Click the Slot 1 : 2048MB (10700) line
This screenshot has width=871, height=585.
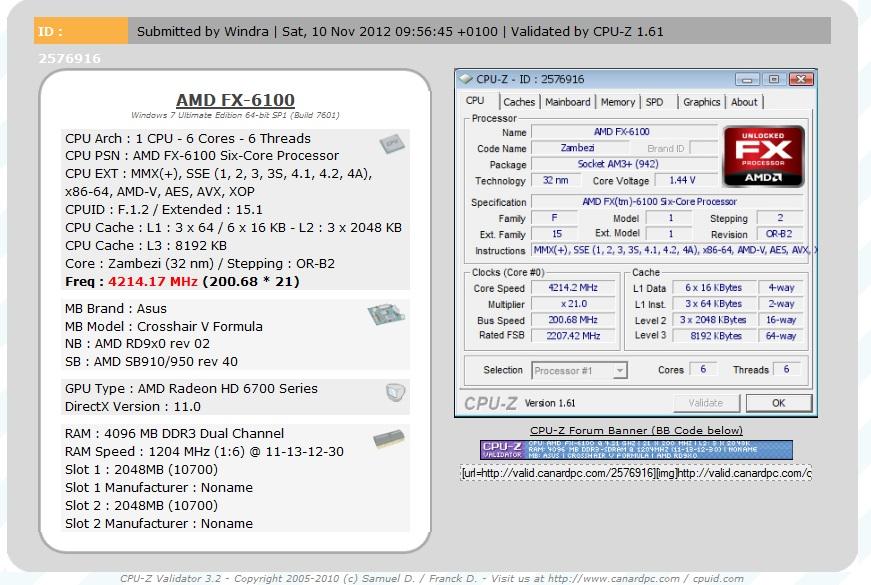[141, 469]
